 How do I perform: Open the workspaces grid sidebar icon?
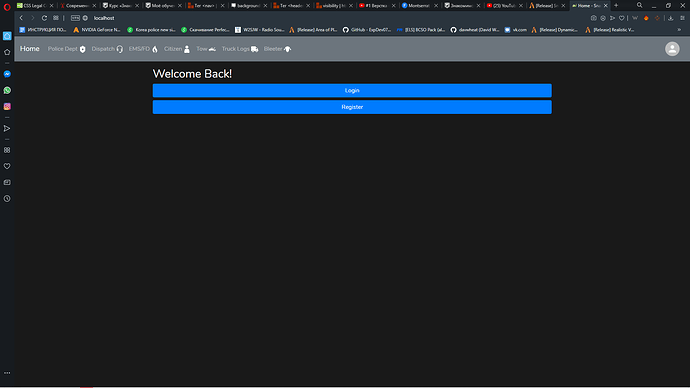click(x=7, y=150)
